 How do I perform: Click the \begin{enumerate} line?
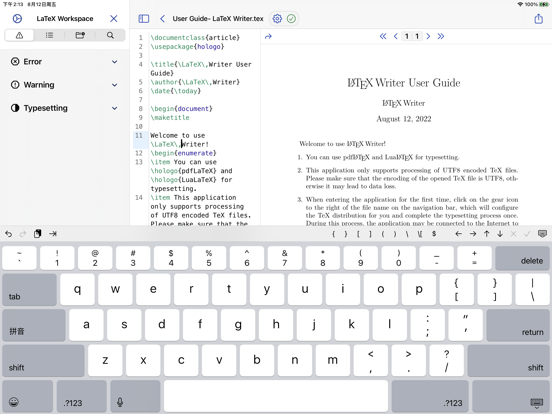pos(183,153)
